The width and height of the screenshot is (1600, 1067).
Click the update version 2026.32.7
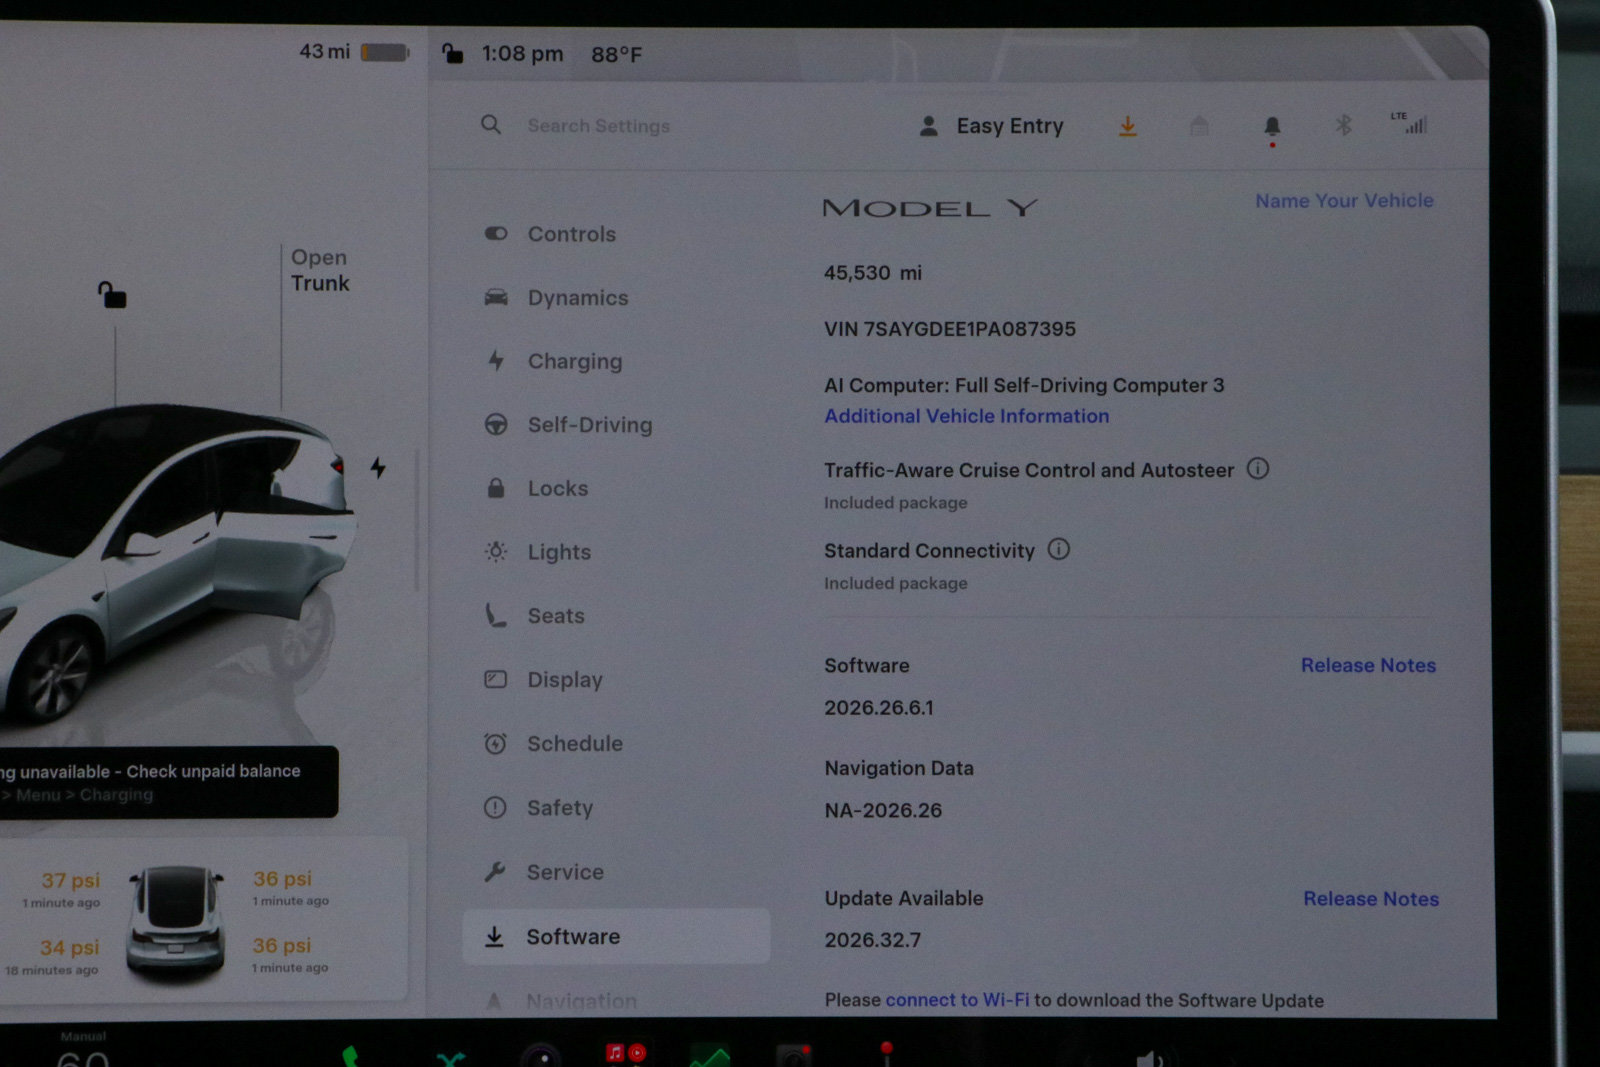(x=873, y=940)
